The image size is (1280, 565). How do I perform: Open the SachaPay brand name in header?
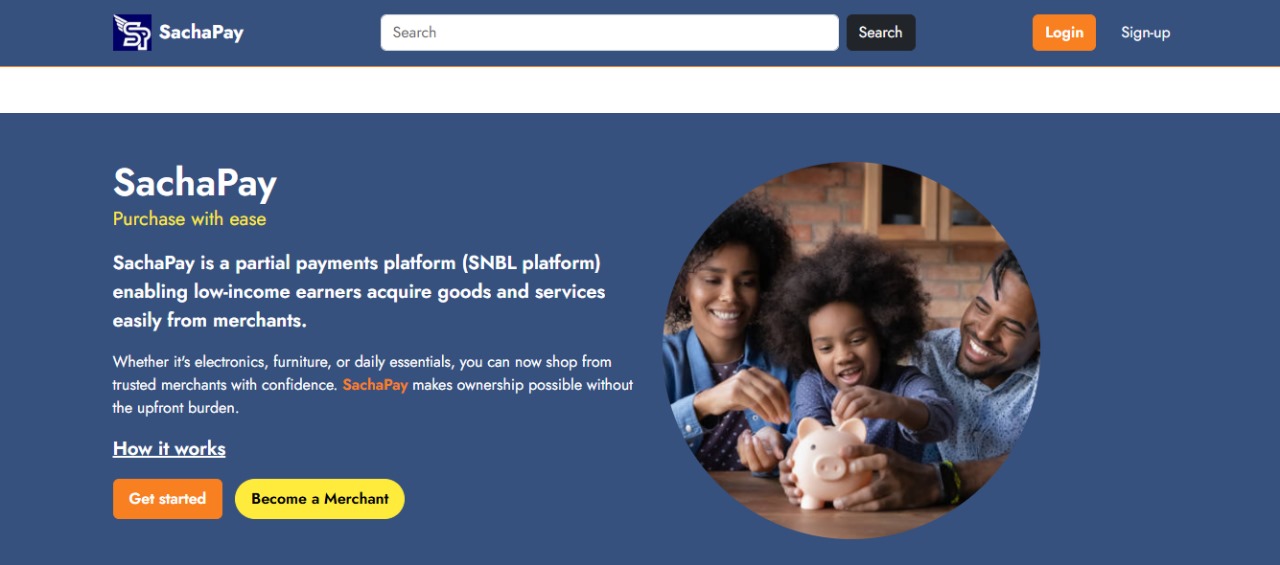[201, 32]
